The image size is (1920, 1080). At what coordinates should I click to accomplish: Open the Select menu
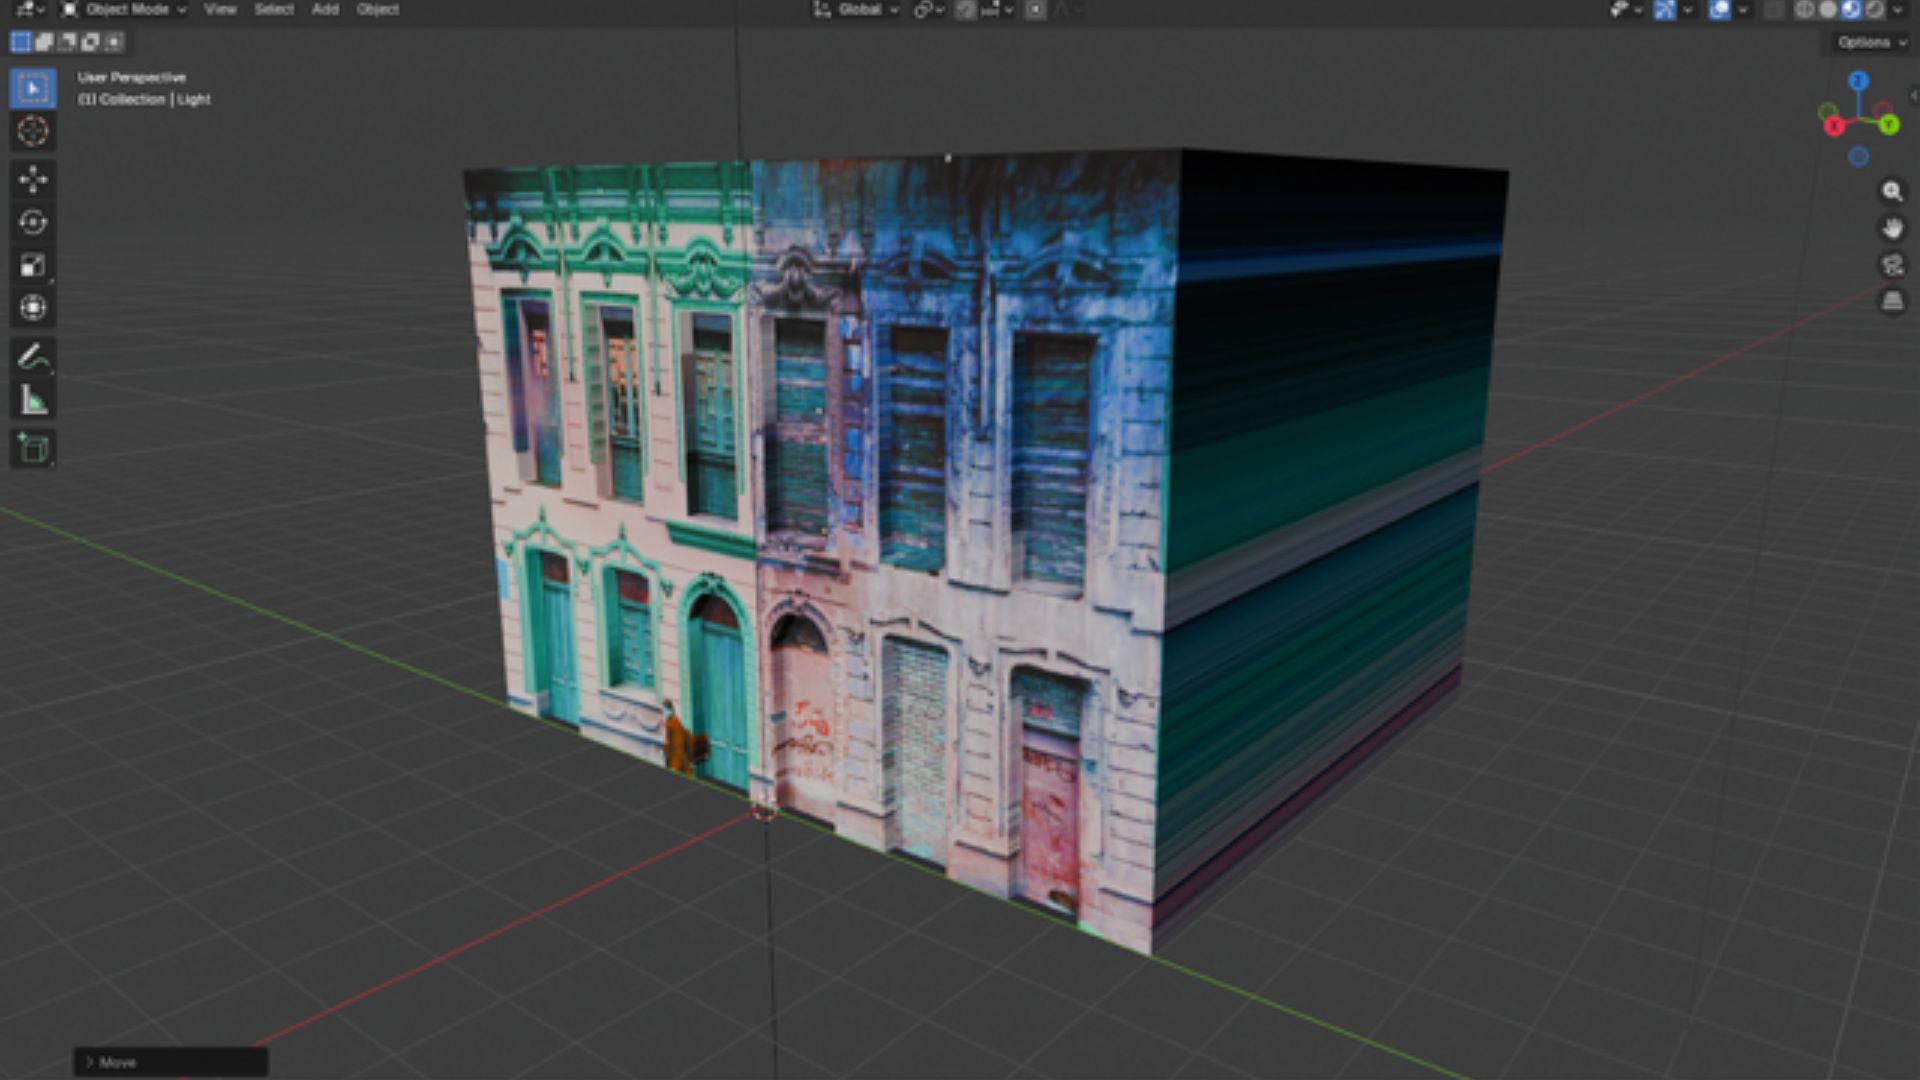[x=274, y=10]
